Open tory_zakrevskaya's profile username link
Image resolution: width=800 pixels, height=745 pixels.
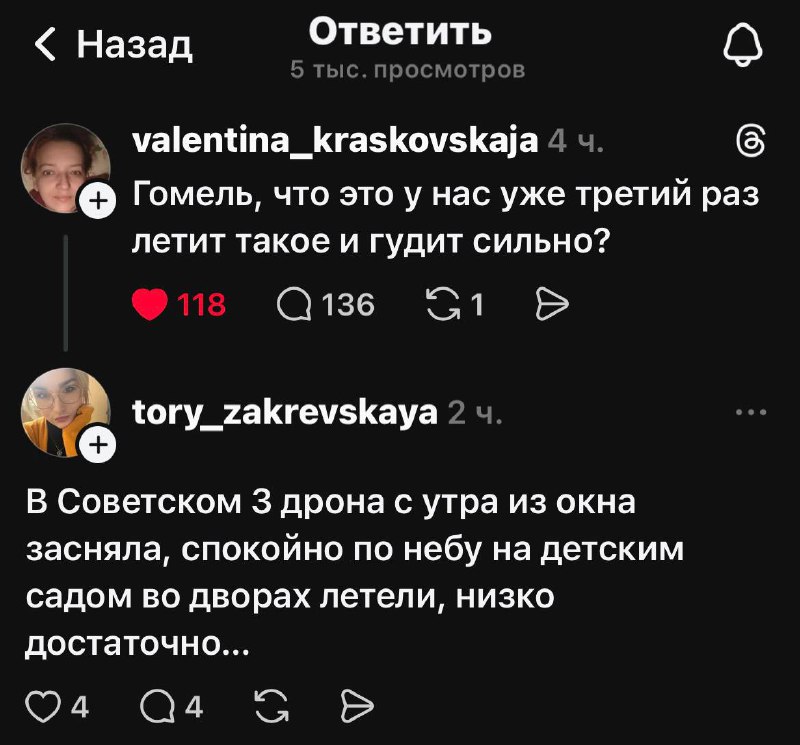coord(285,412)
